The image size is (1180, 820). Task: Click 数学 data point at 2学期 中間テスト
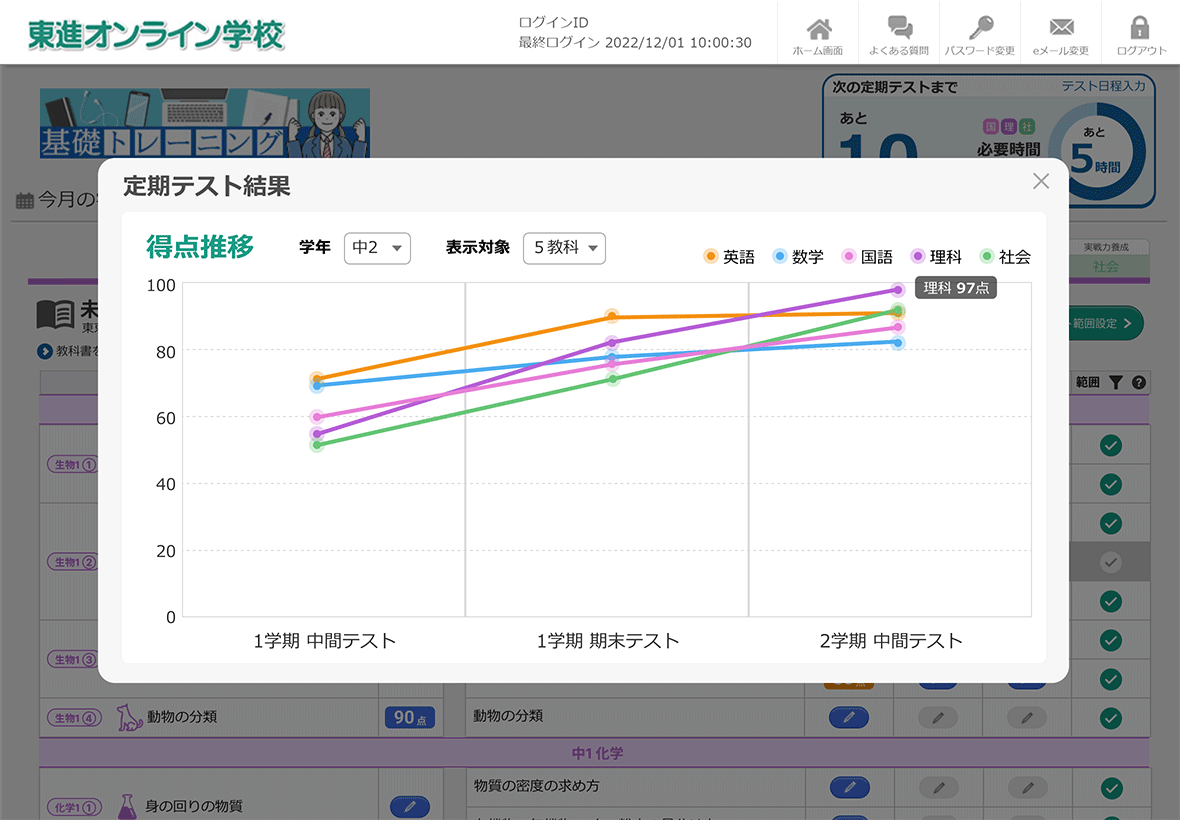point(898,343)
